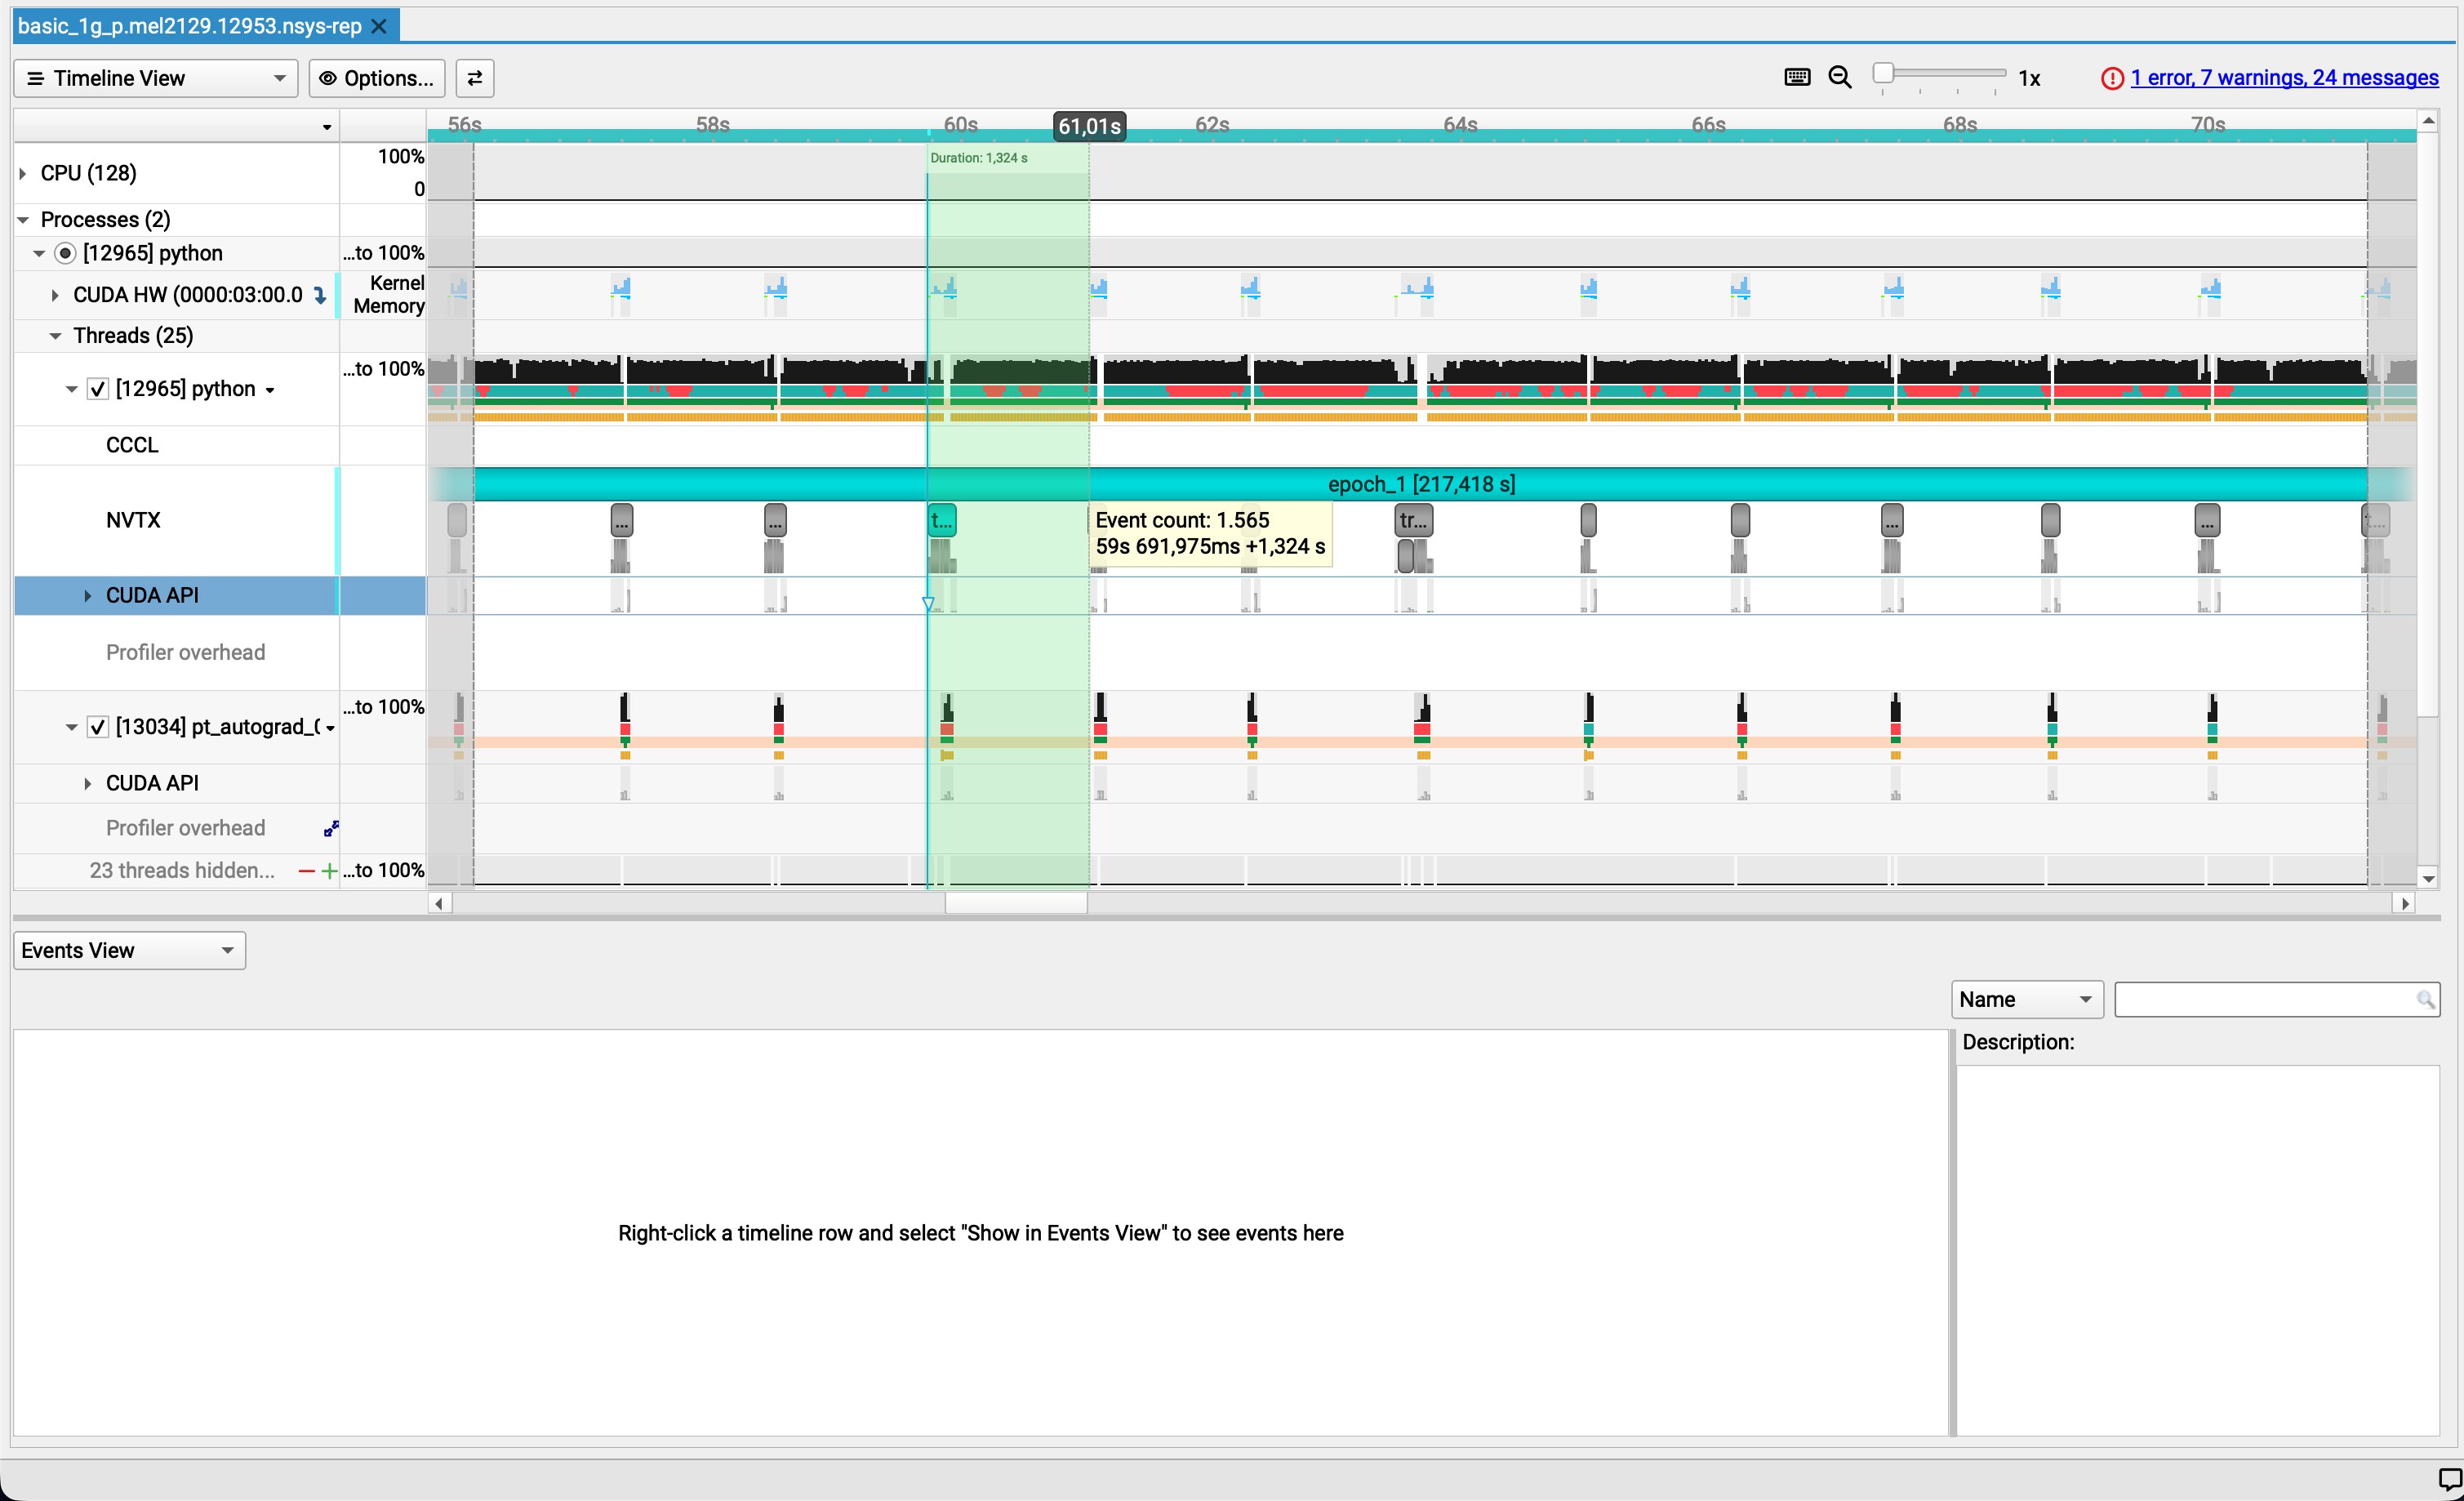Click the swap panes arrows button
Image resolution: width=2464 pixels, height=1501 pixels.
coord(475,78)
